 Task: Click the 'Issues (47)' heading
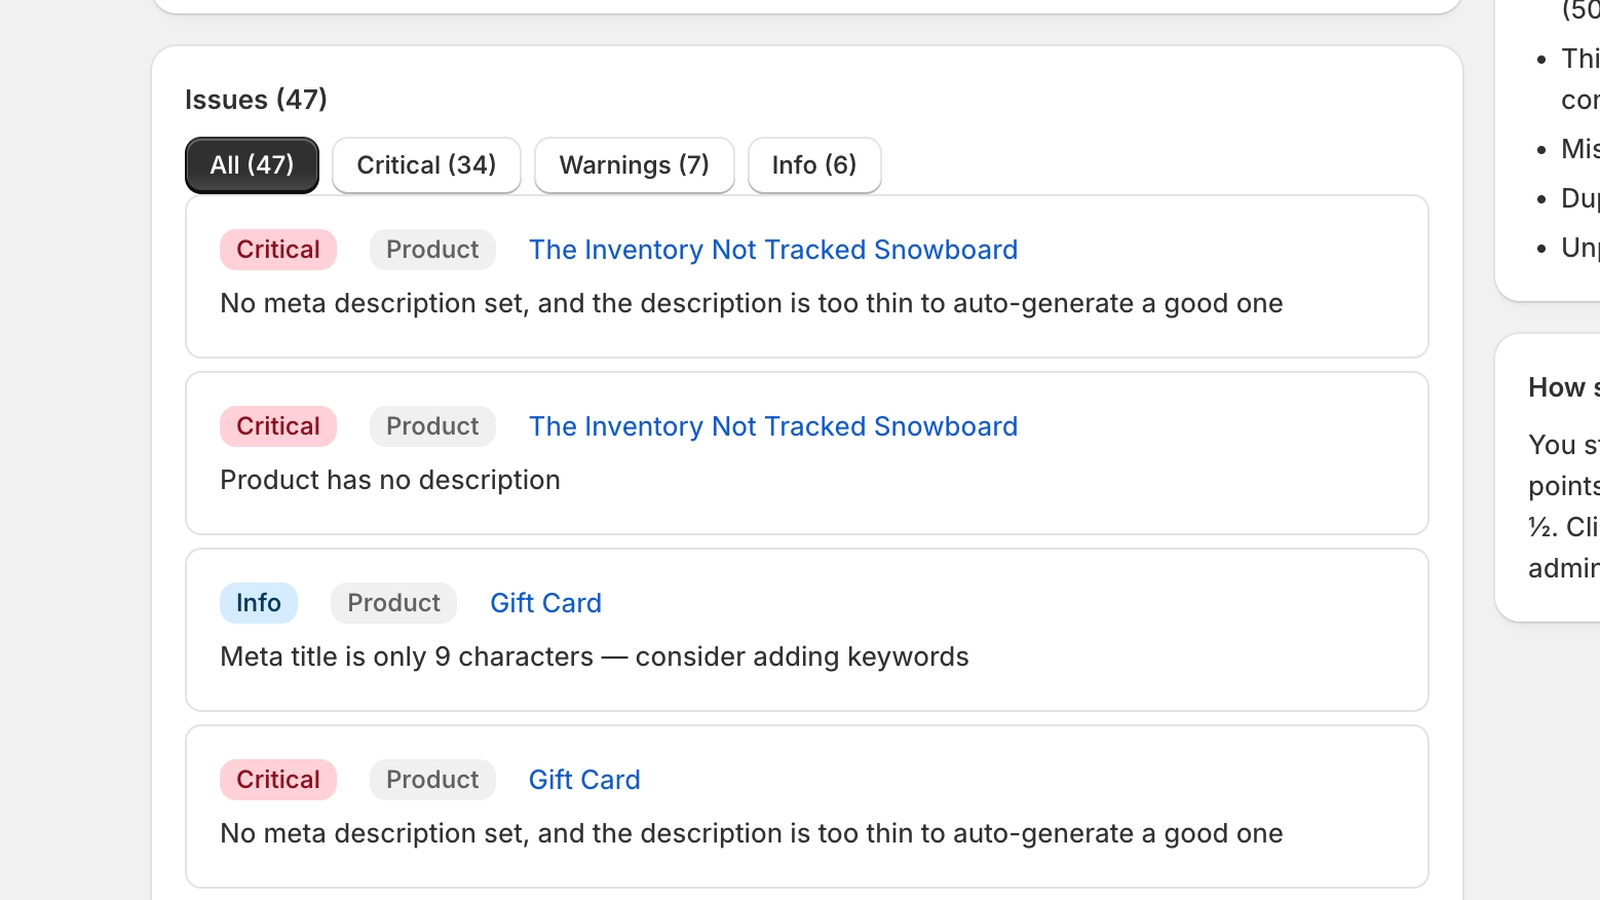pyautogui.click(x=256, y=100)
